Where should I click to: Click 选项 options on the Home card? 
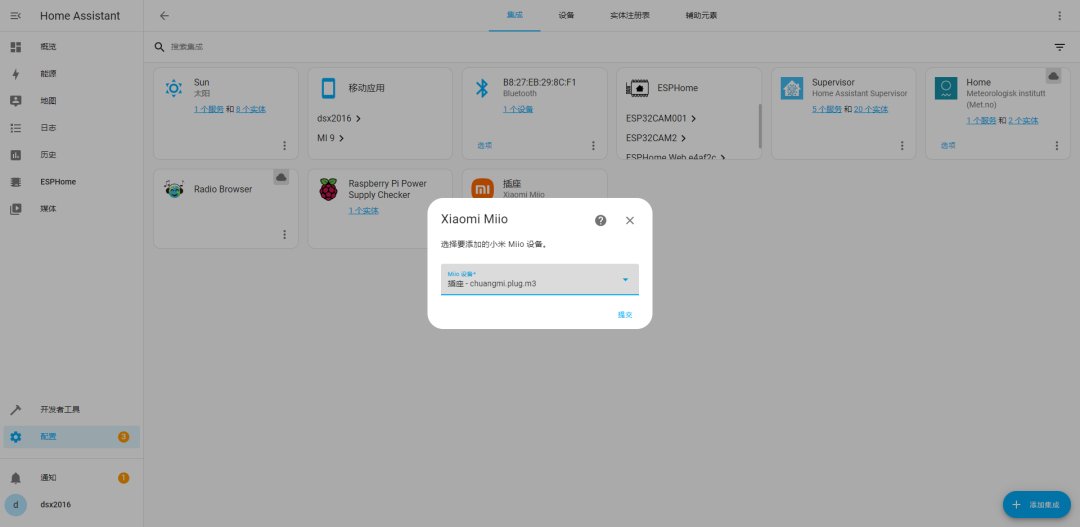948,145
